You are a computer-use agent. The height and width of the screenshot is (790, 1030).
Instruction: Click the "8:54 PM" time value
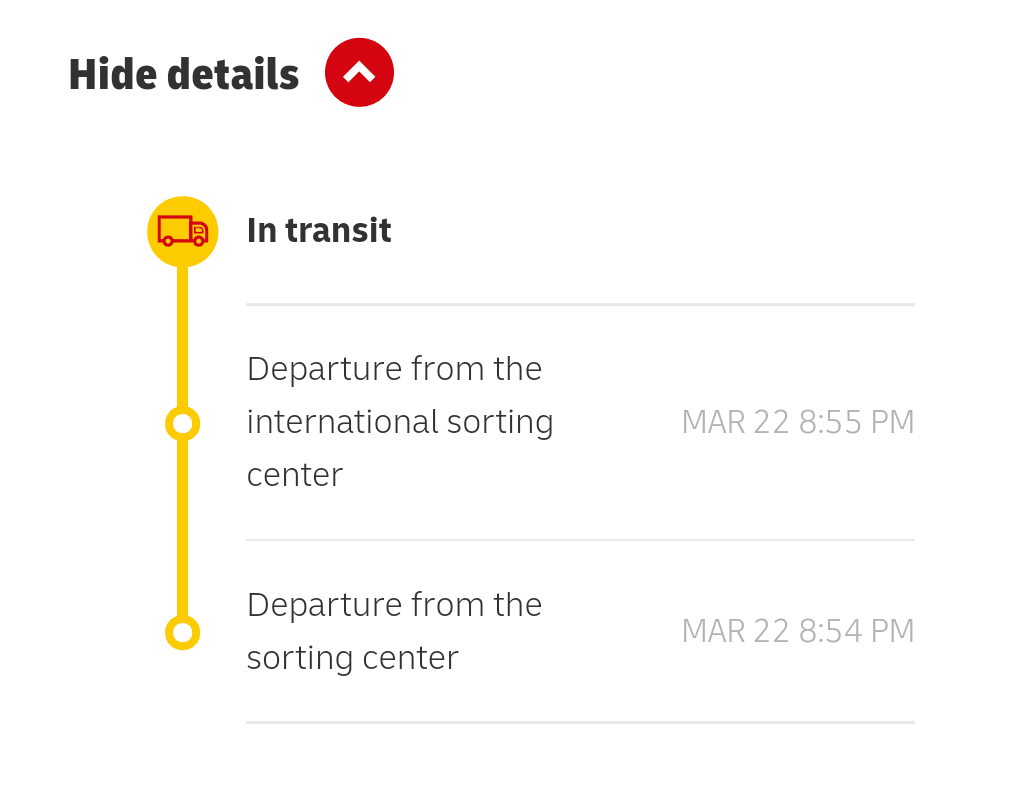(x=856, y=631)
